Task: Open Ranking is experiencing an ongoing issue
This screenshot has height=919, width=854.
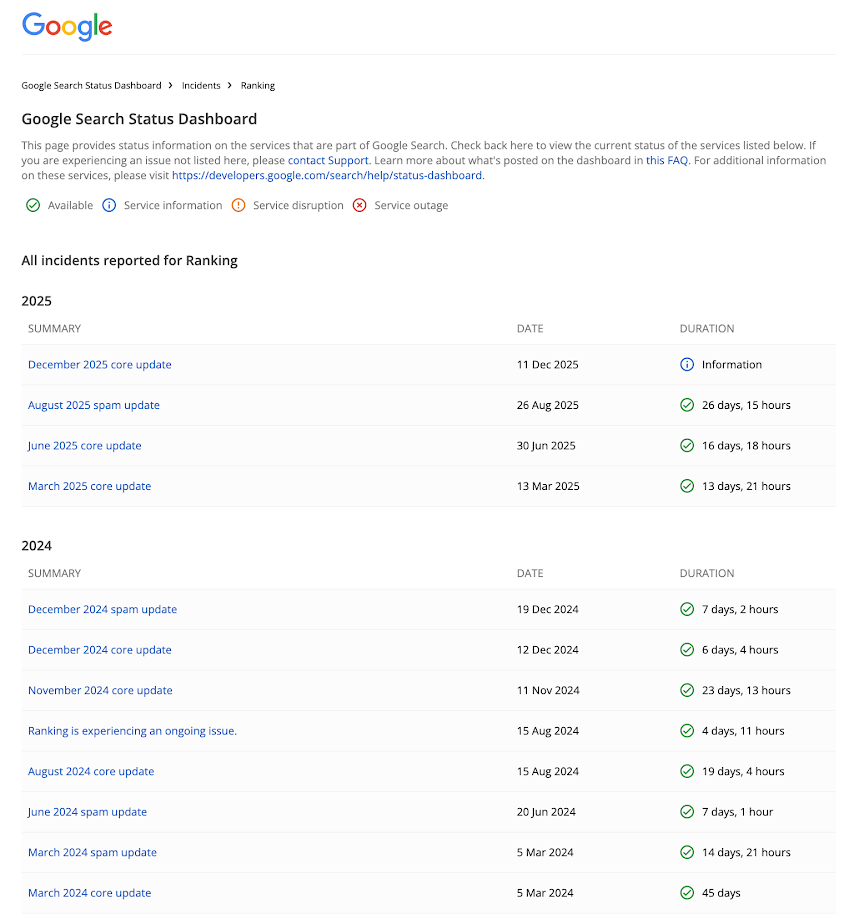Action: [x=132, y=731]
